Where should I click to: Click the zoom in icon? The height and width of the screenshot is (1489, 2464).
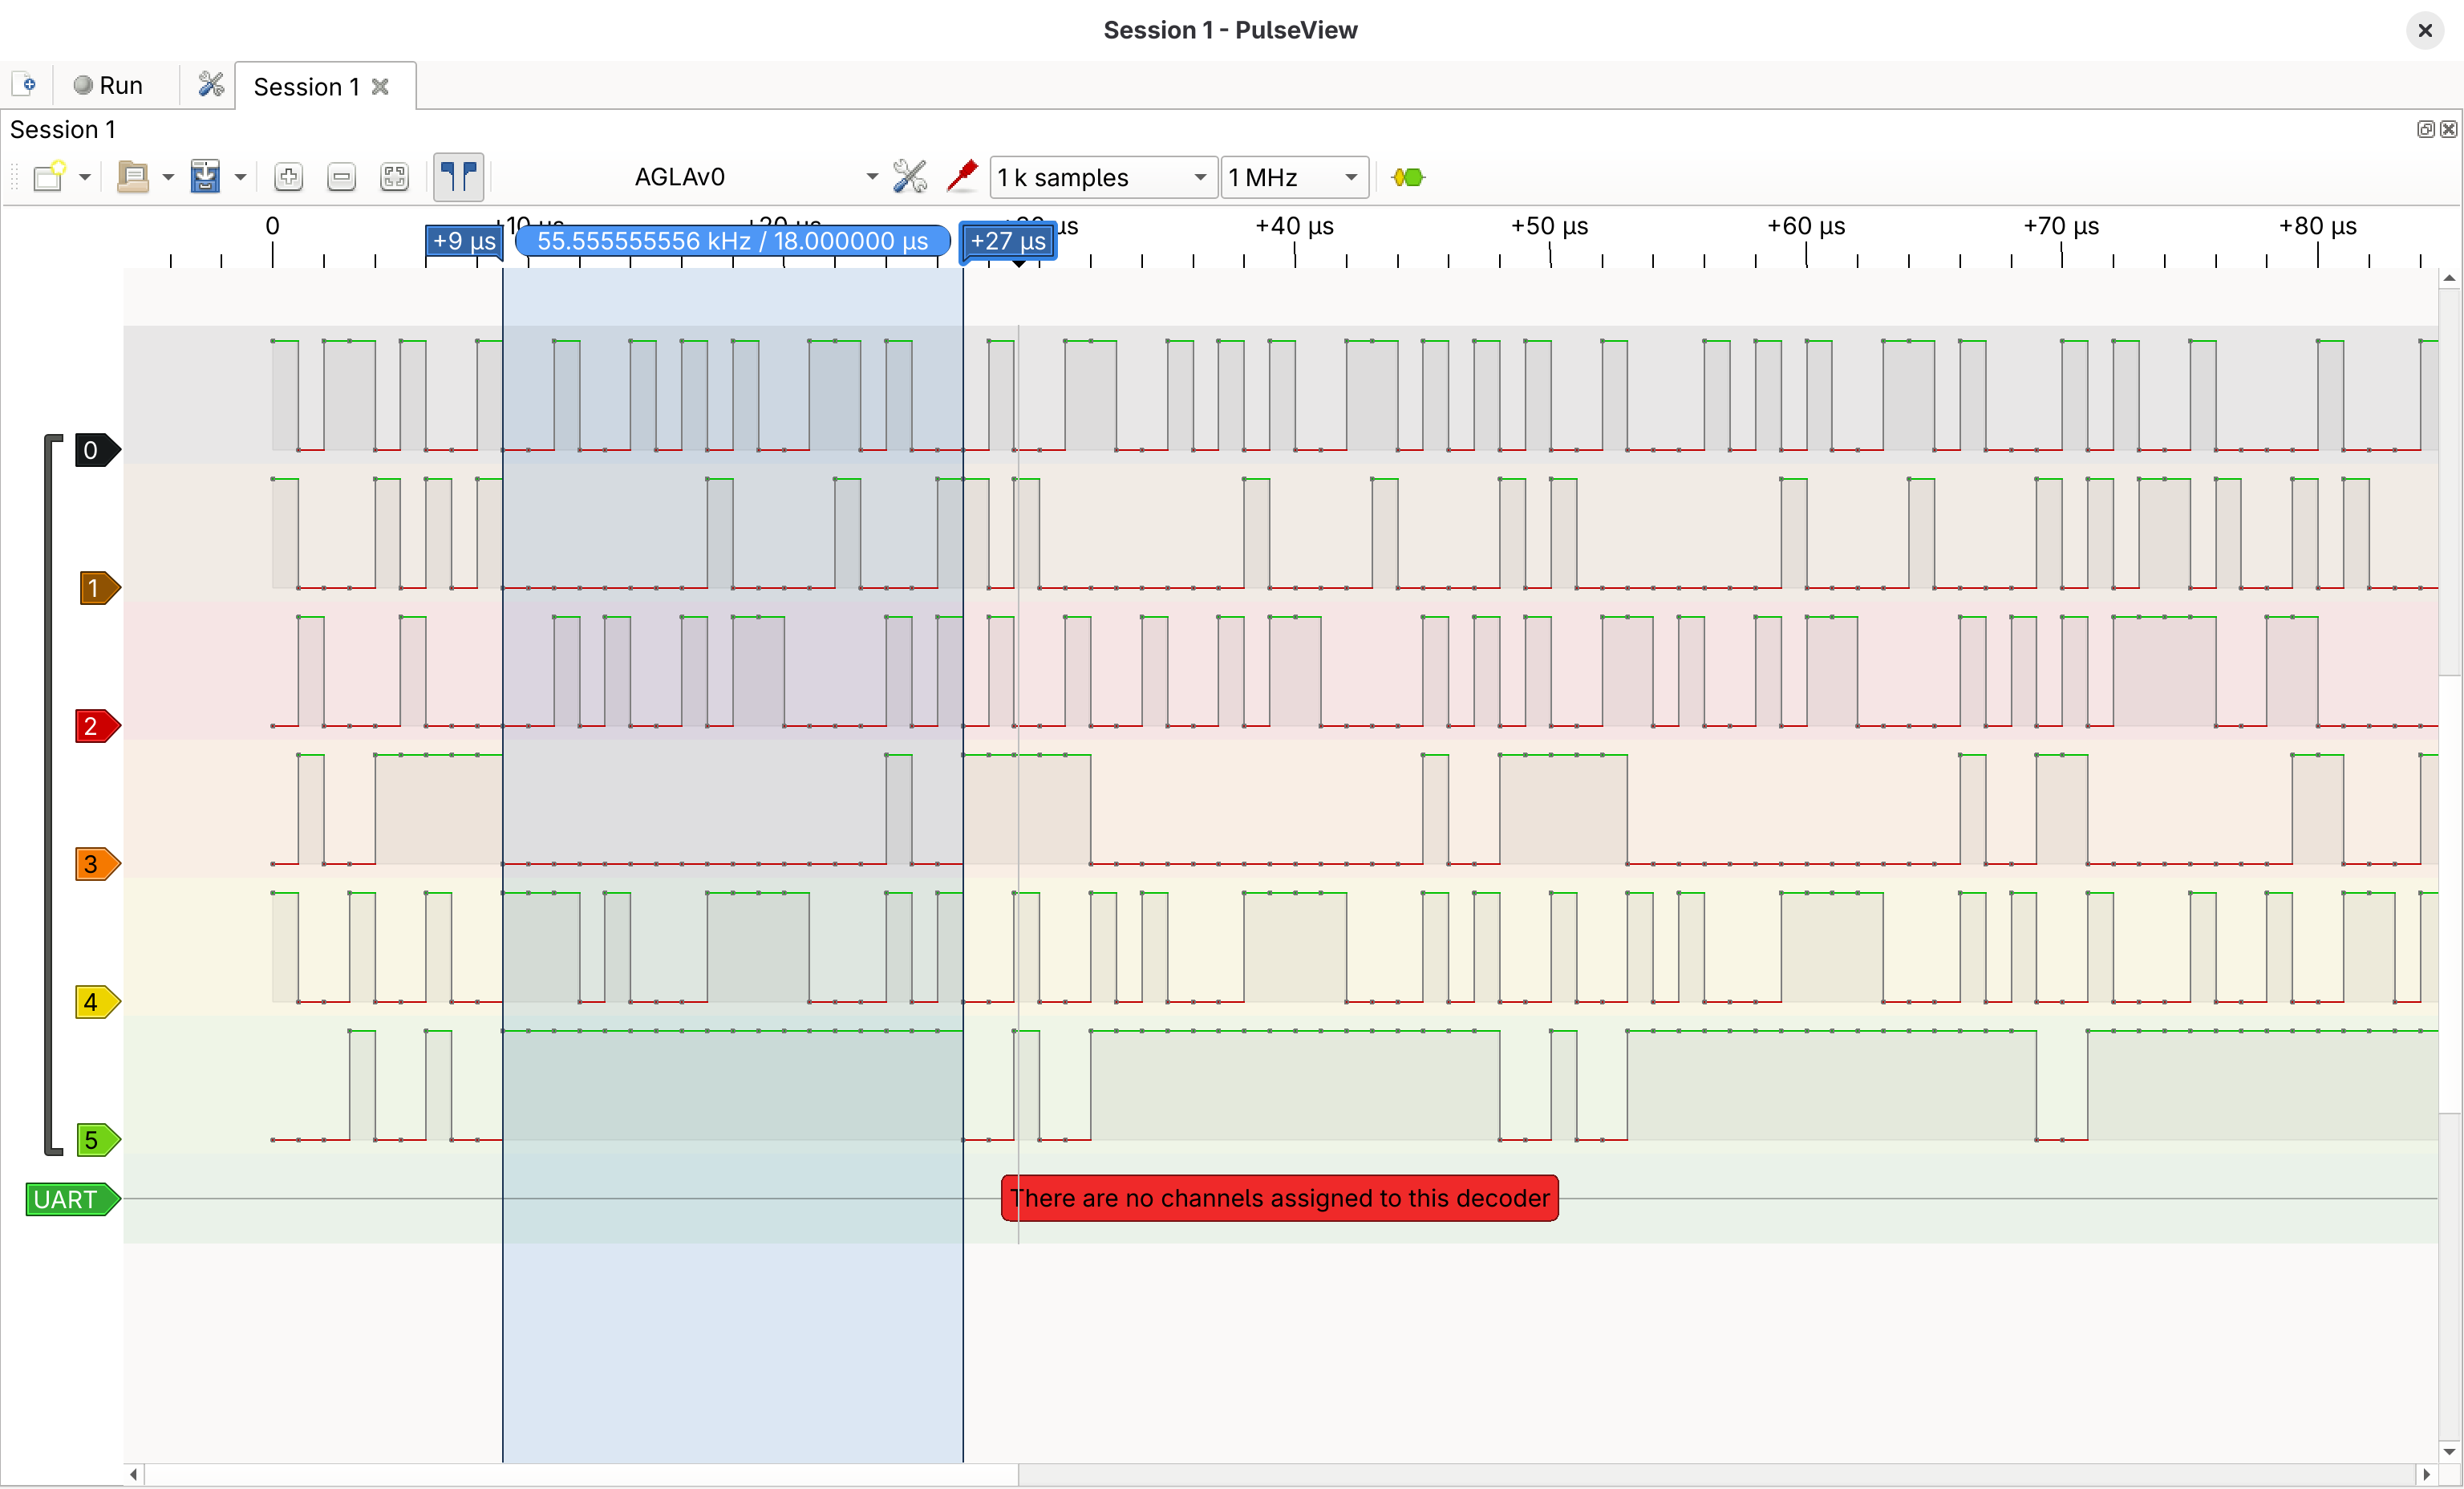pyautogui.click(x=288, y=177)
